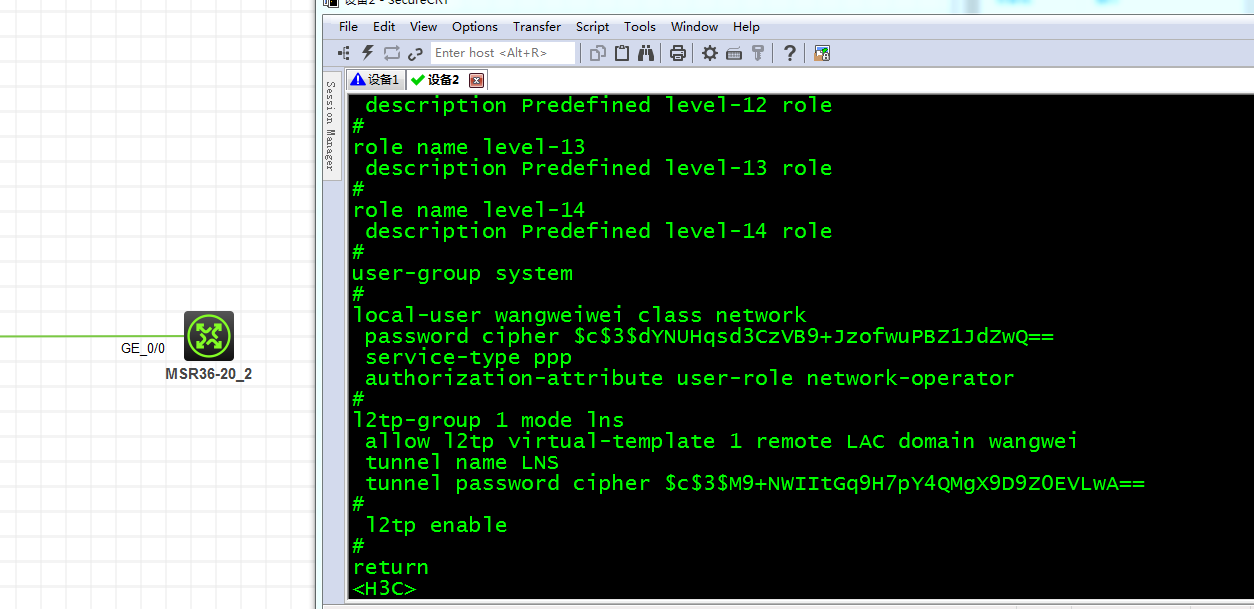Screen dimensions: 1254x609
Task: Switch to the 设备1 tab
Action: [x=376, y=80]
